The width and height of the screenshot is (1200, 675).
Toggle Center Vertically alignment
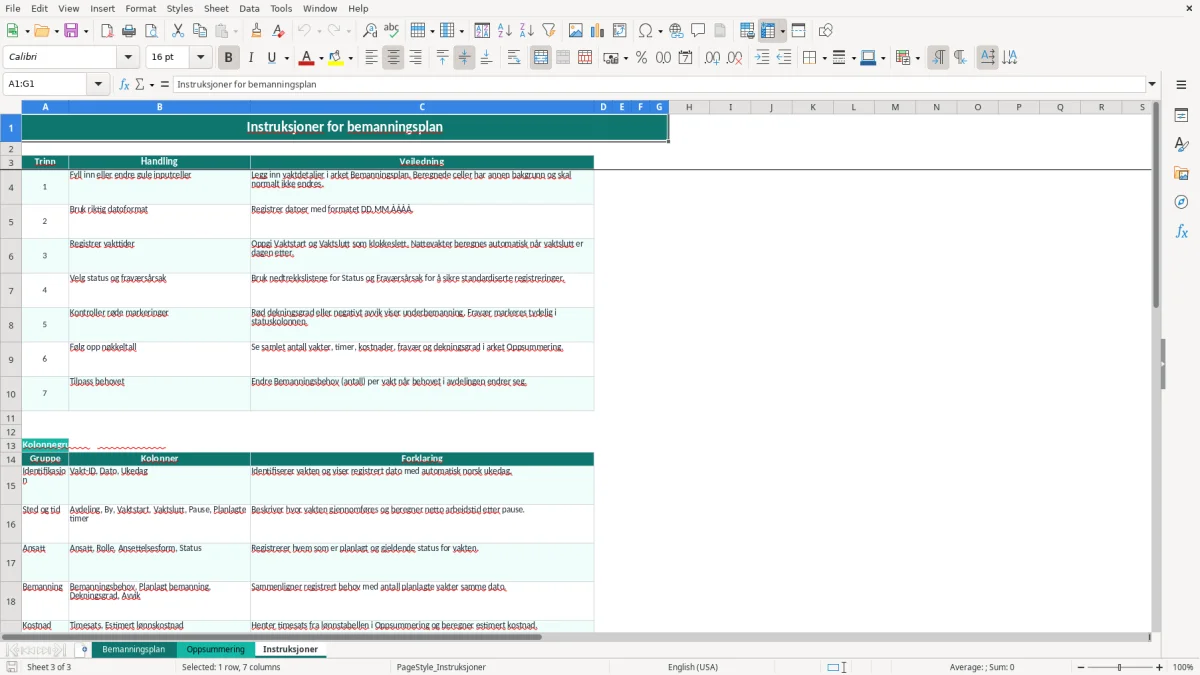click(464, 58)
